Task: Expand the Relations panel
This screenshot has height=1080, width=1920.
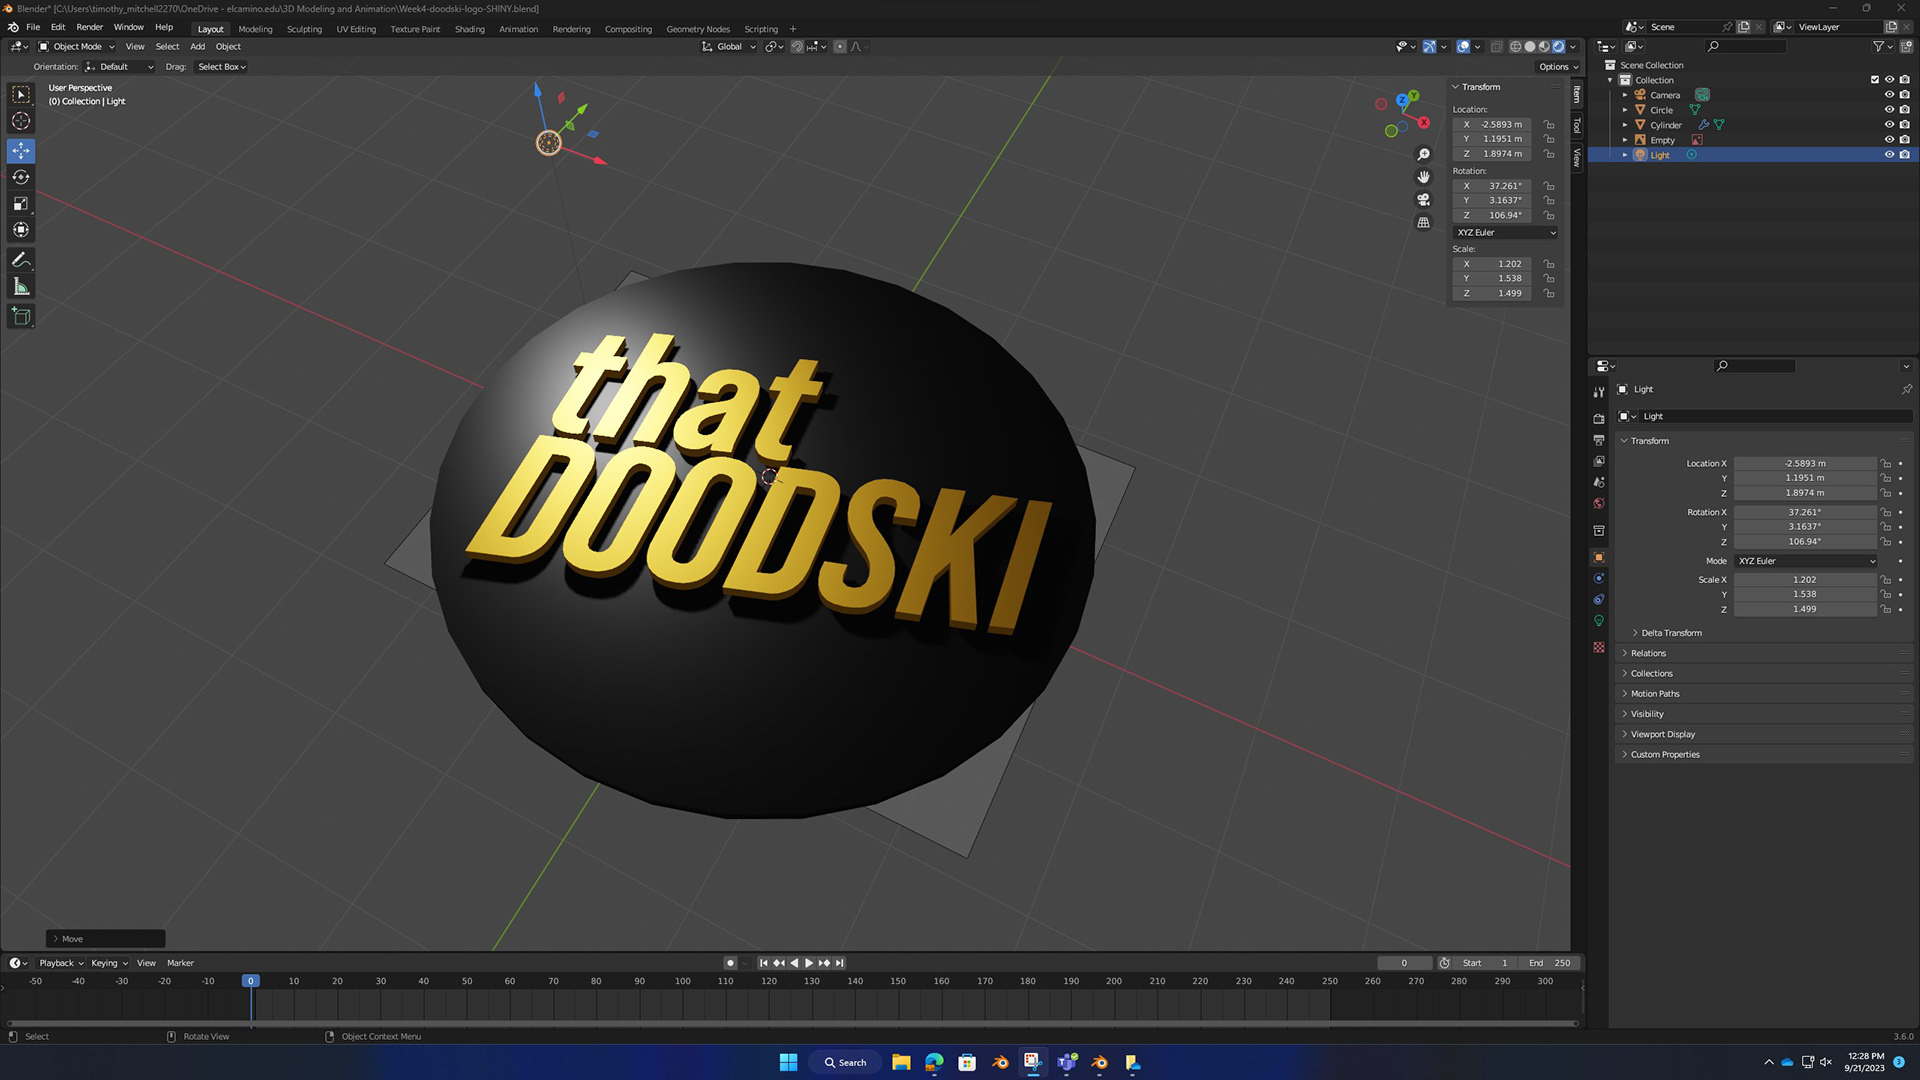Action: 1647,653
